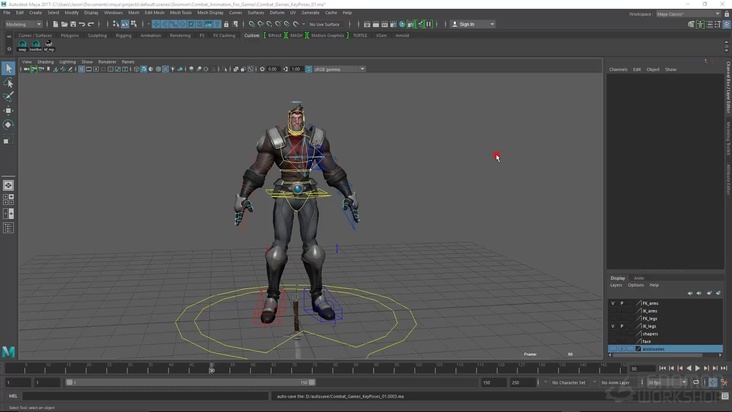Toggle visibility V on FK_arms layer
732x412 pixels.
coord(612,303)
